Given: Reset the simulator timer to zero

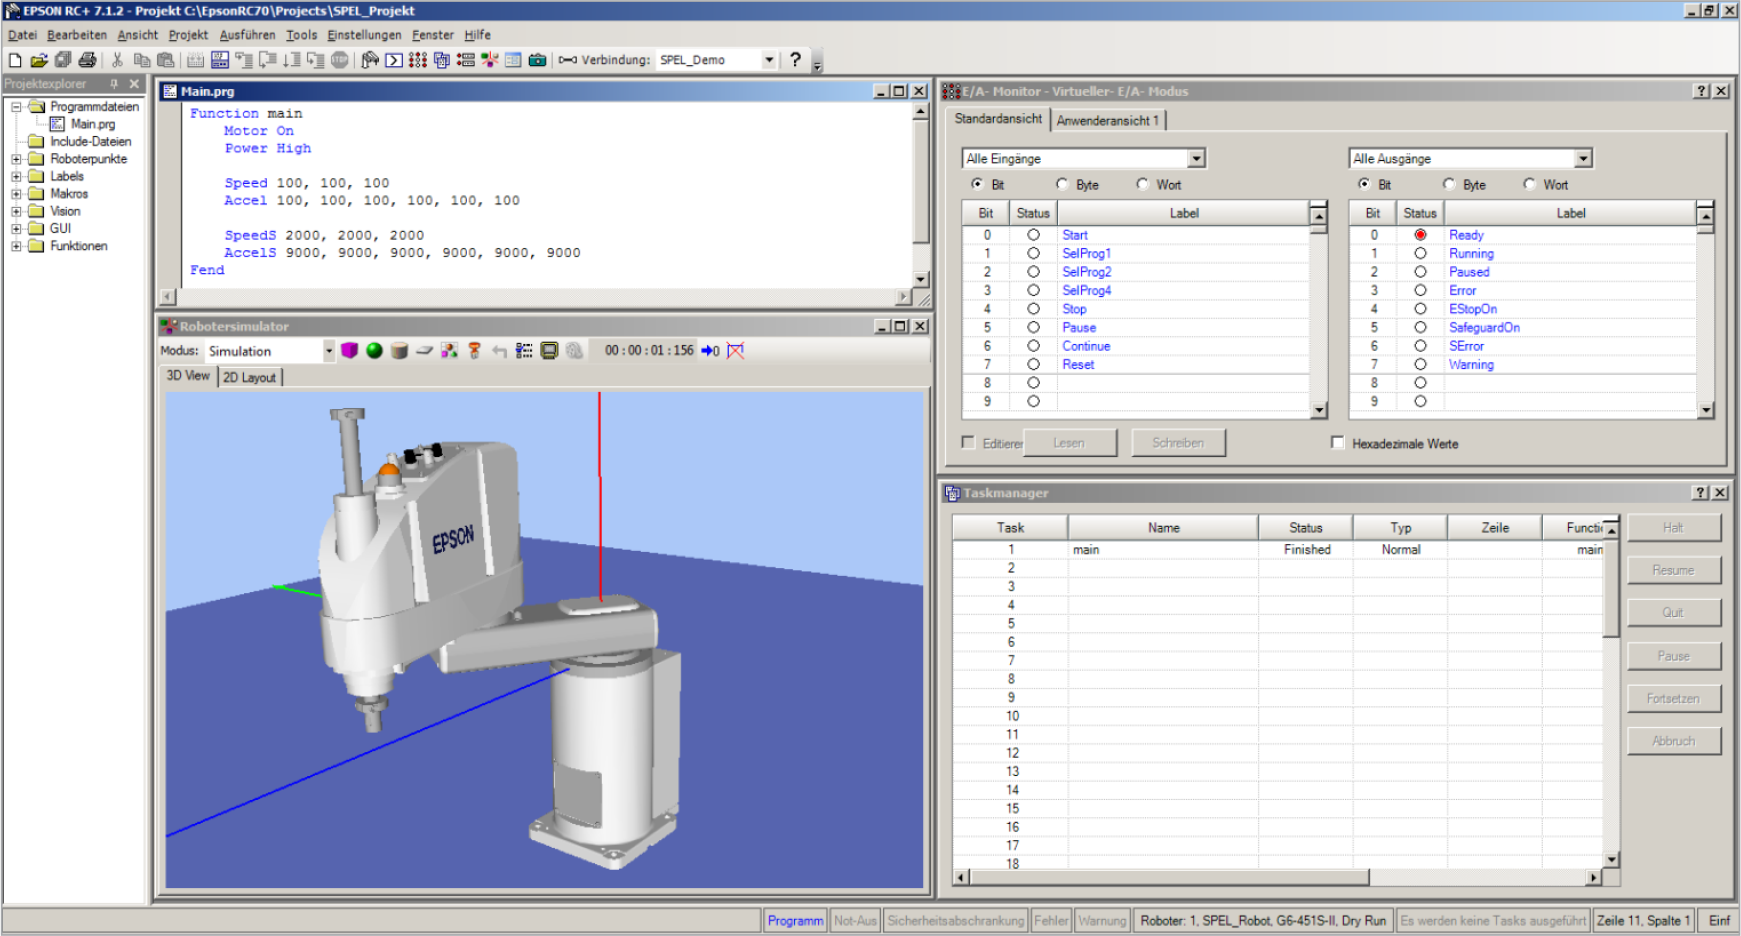Looking at the screenshot, I should coord(710,351).
